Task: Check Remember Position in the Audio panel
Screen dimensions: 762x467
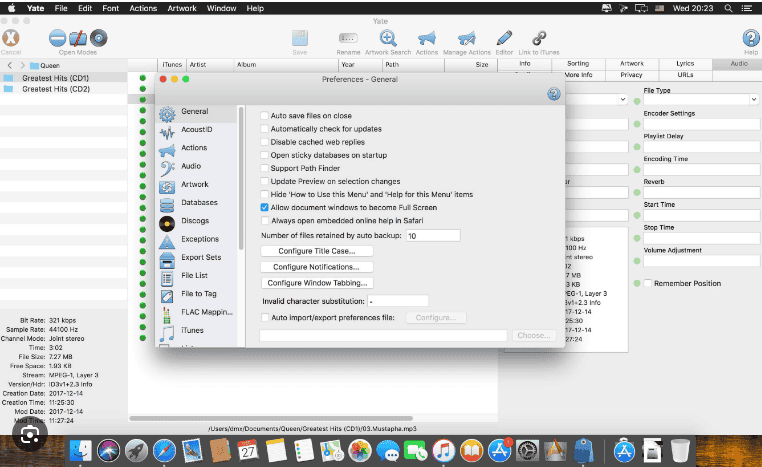Action: pos(648,283)
